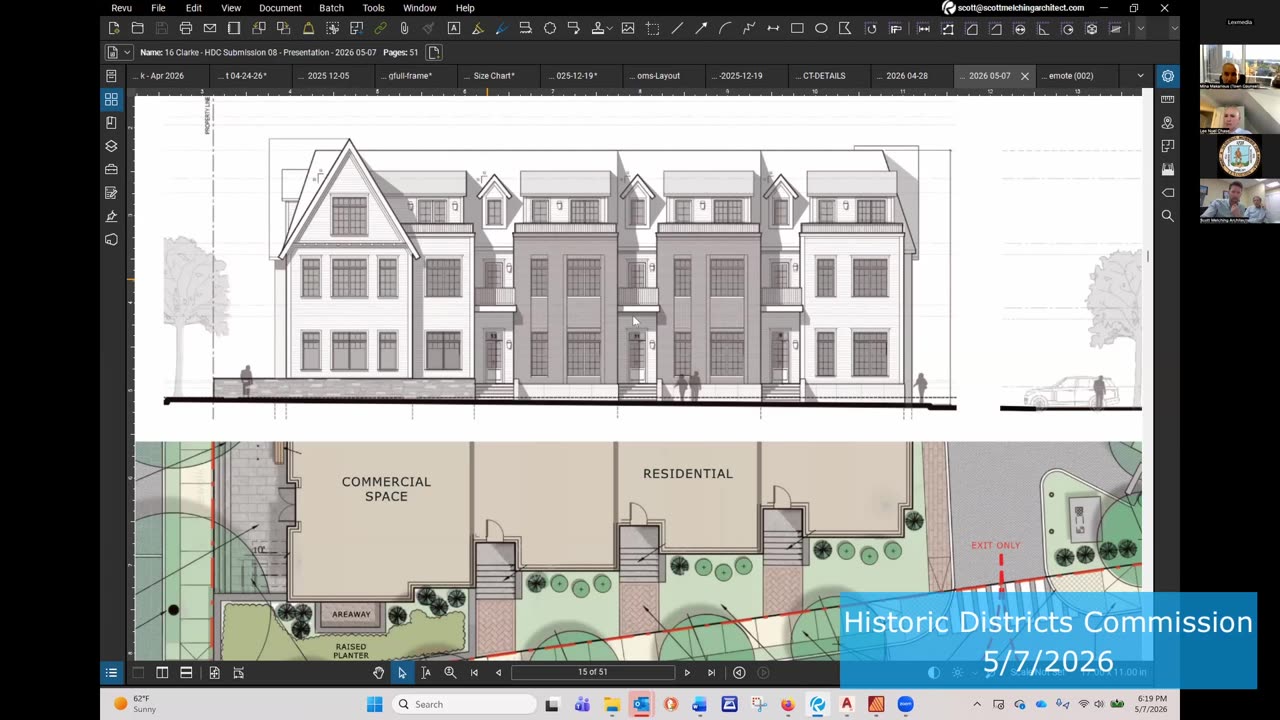
Task: Open the Layers panel in left sidebar
Action: (111, 146)
